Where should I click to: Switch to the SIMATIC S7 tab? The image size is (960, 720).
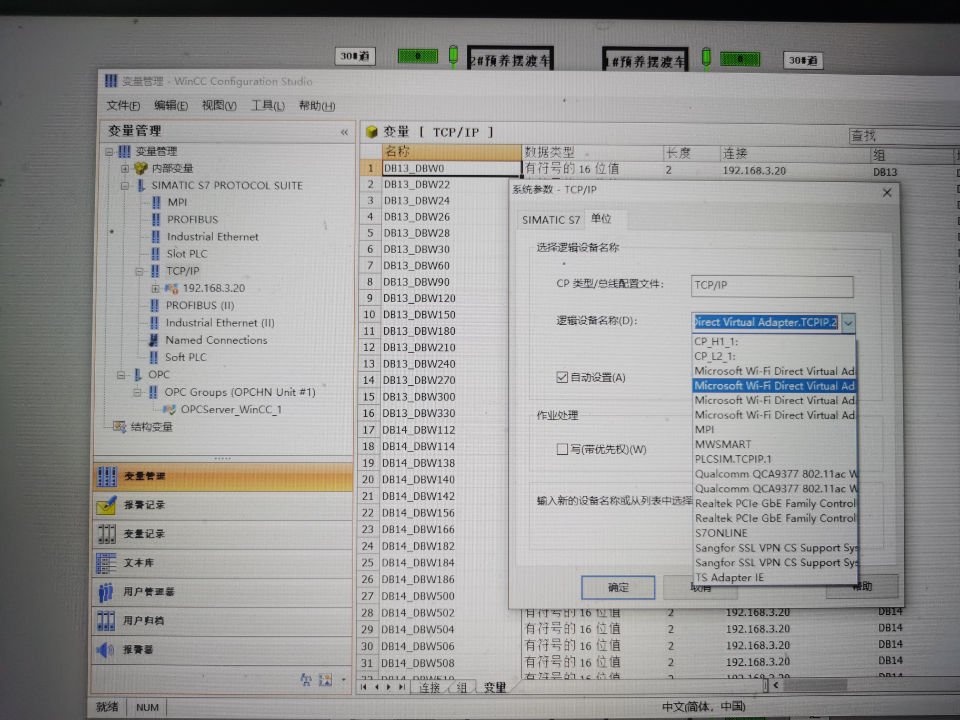coord(550,220)
